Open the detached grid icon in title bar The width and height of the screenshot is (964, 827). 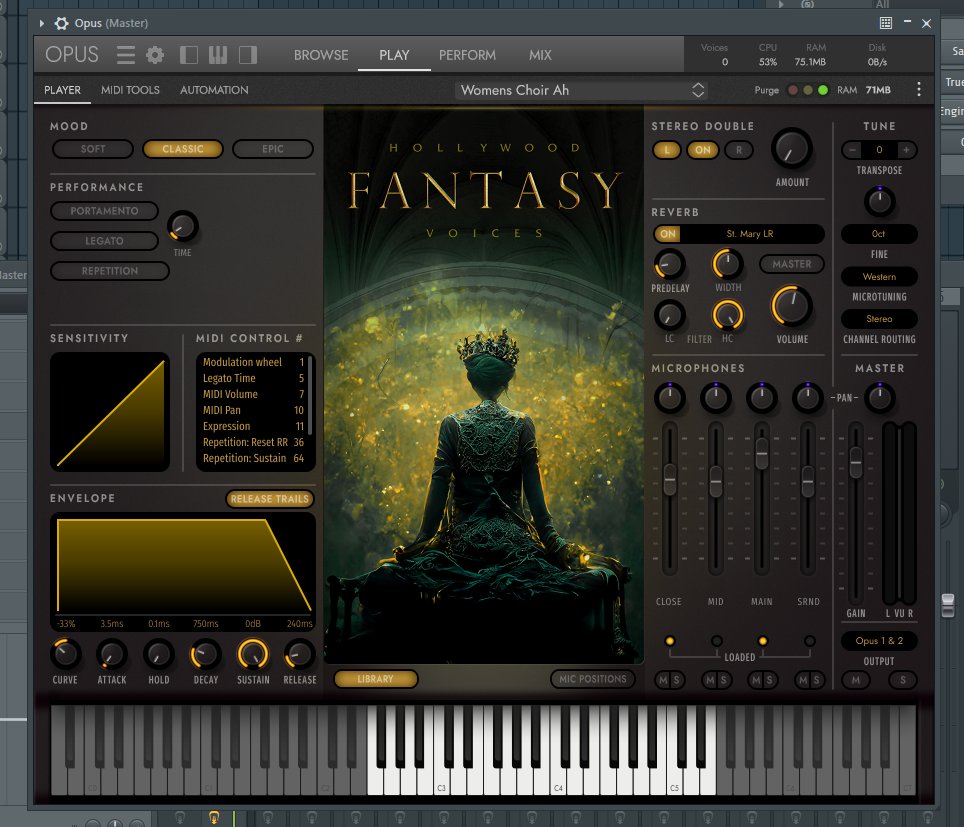[886, 23]
